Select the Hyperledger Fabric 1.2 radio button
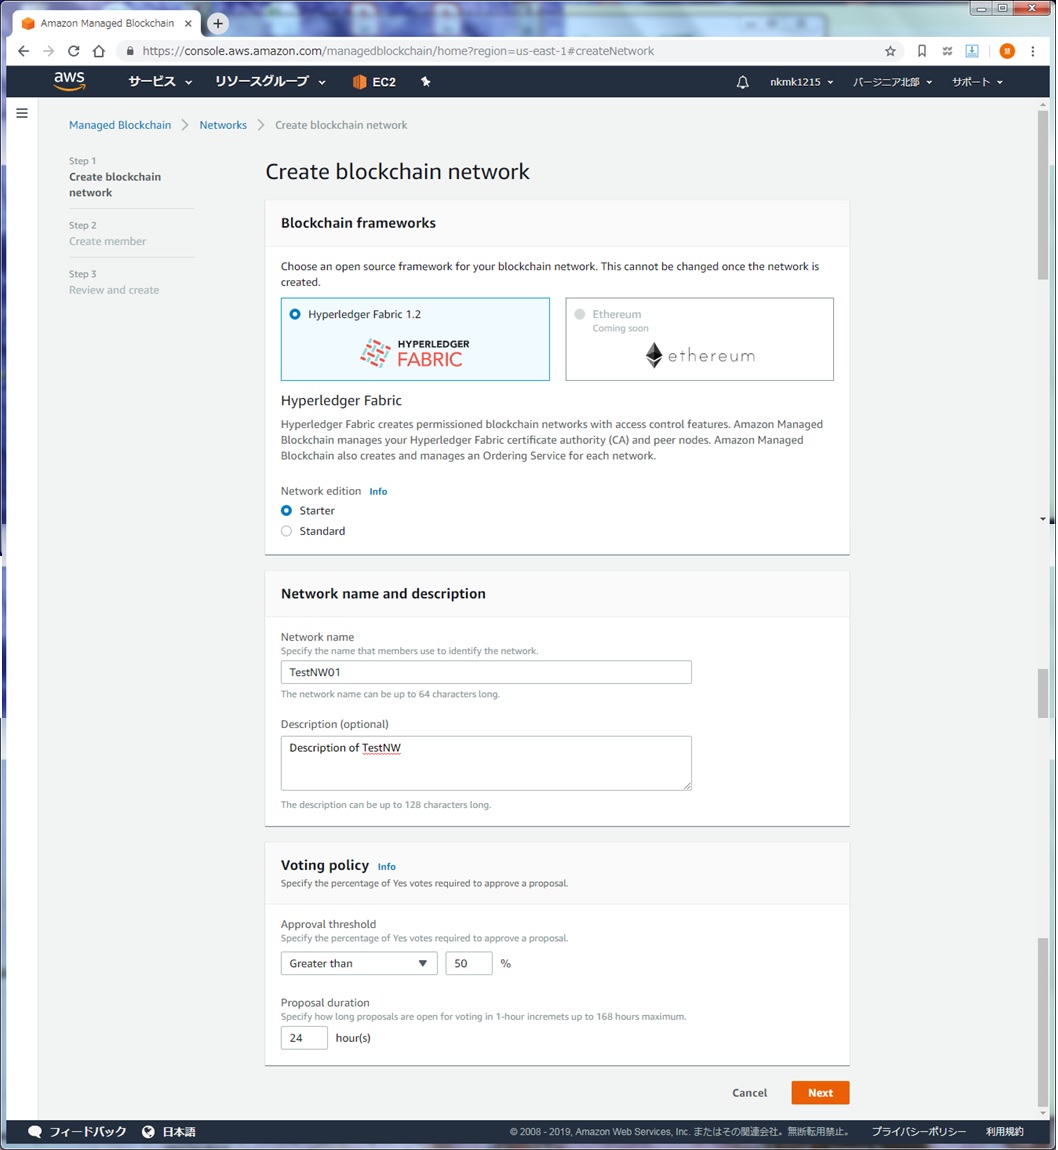This screenshot has height=1150, width=1058. (295, 314)
